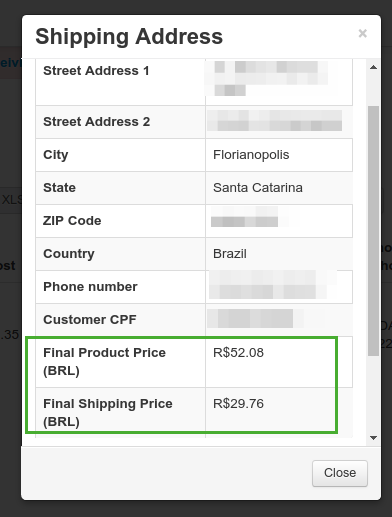
Task: Click the ZIP Code label
Action: pos(72,221)
